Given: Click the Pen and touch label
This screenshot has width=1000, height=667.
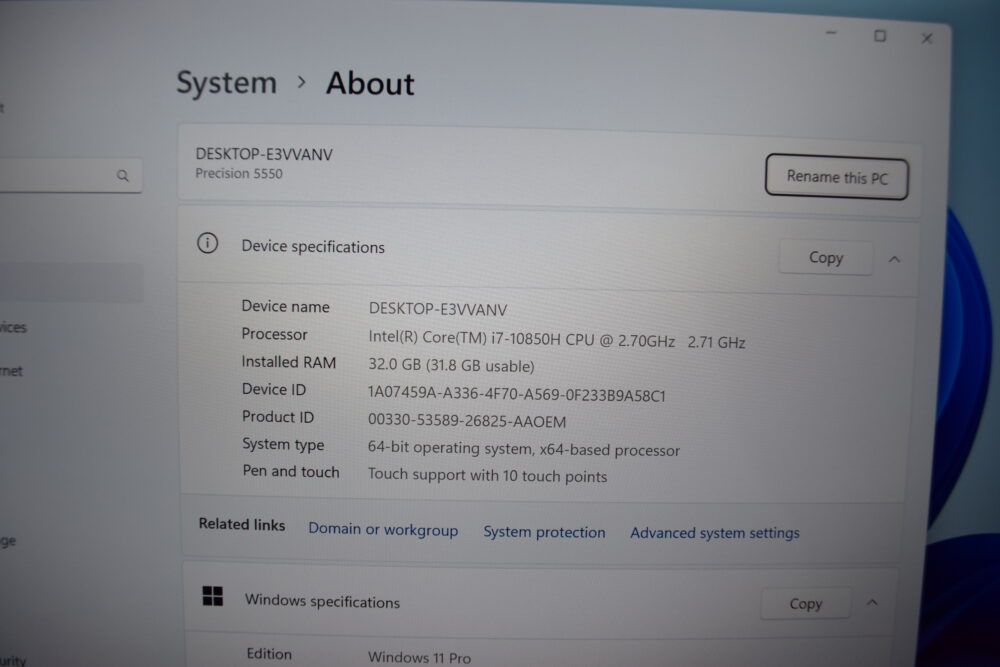Looking at the screenshot, I should point(291,472).
